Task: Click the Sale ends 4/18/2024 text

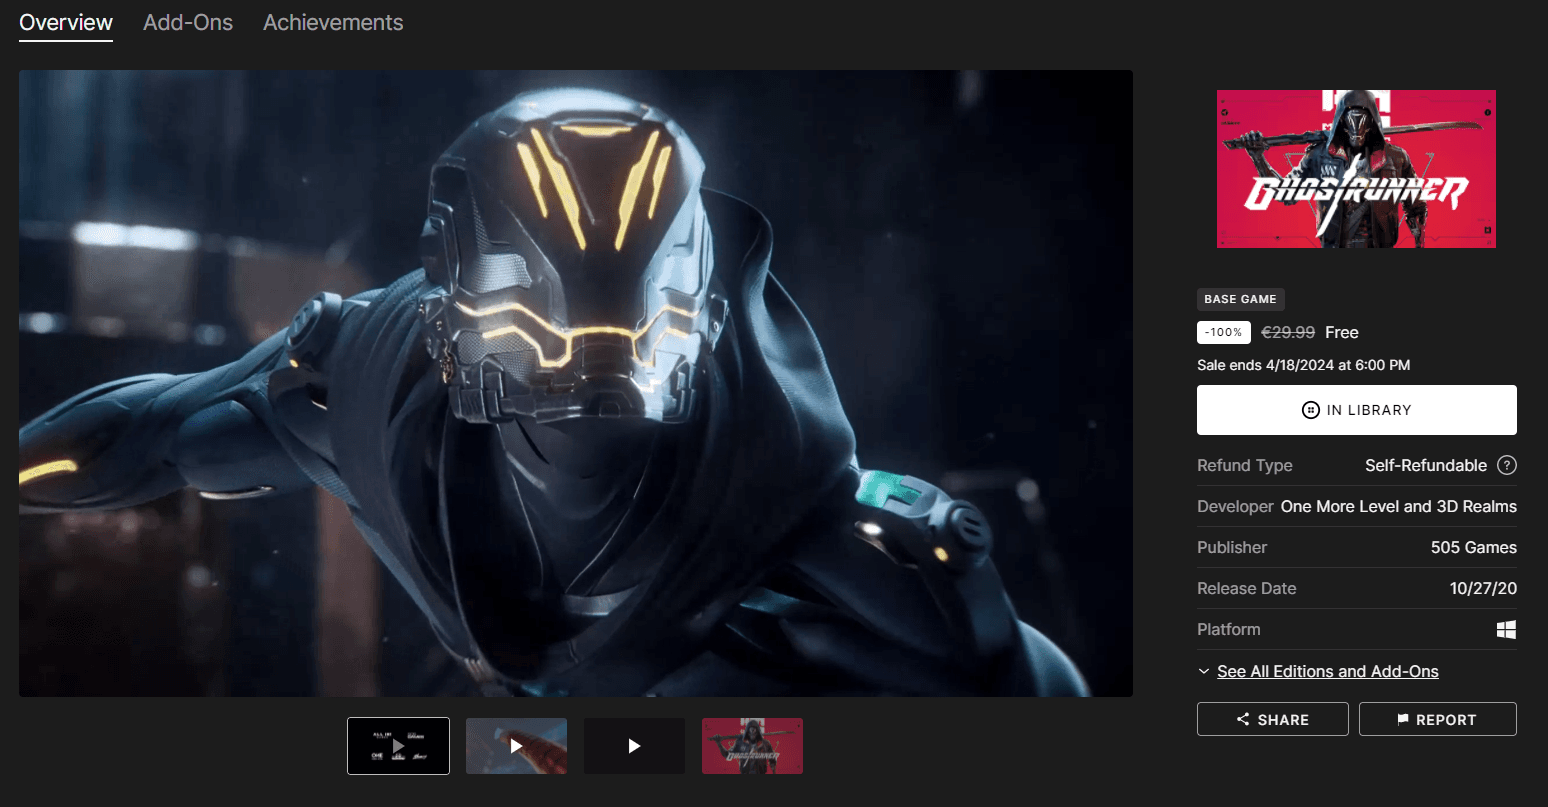Action: (1303, 365)
